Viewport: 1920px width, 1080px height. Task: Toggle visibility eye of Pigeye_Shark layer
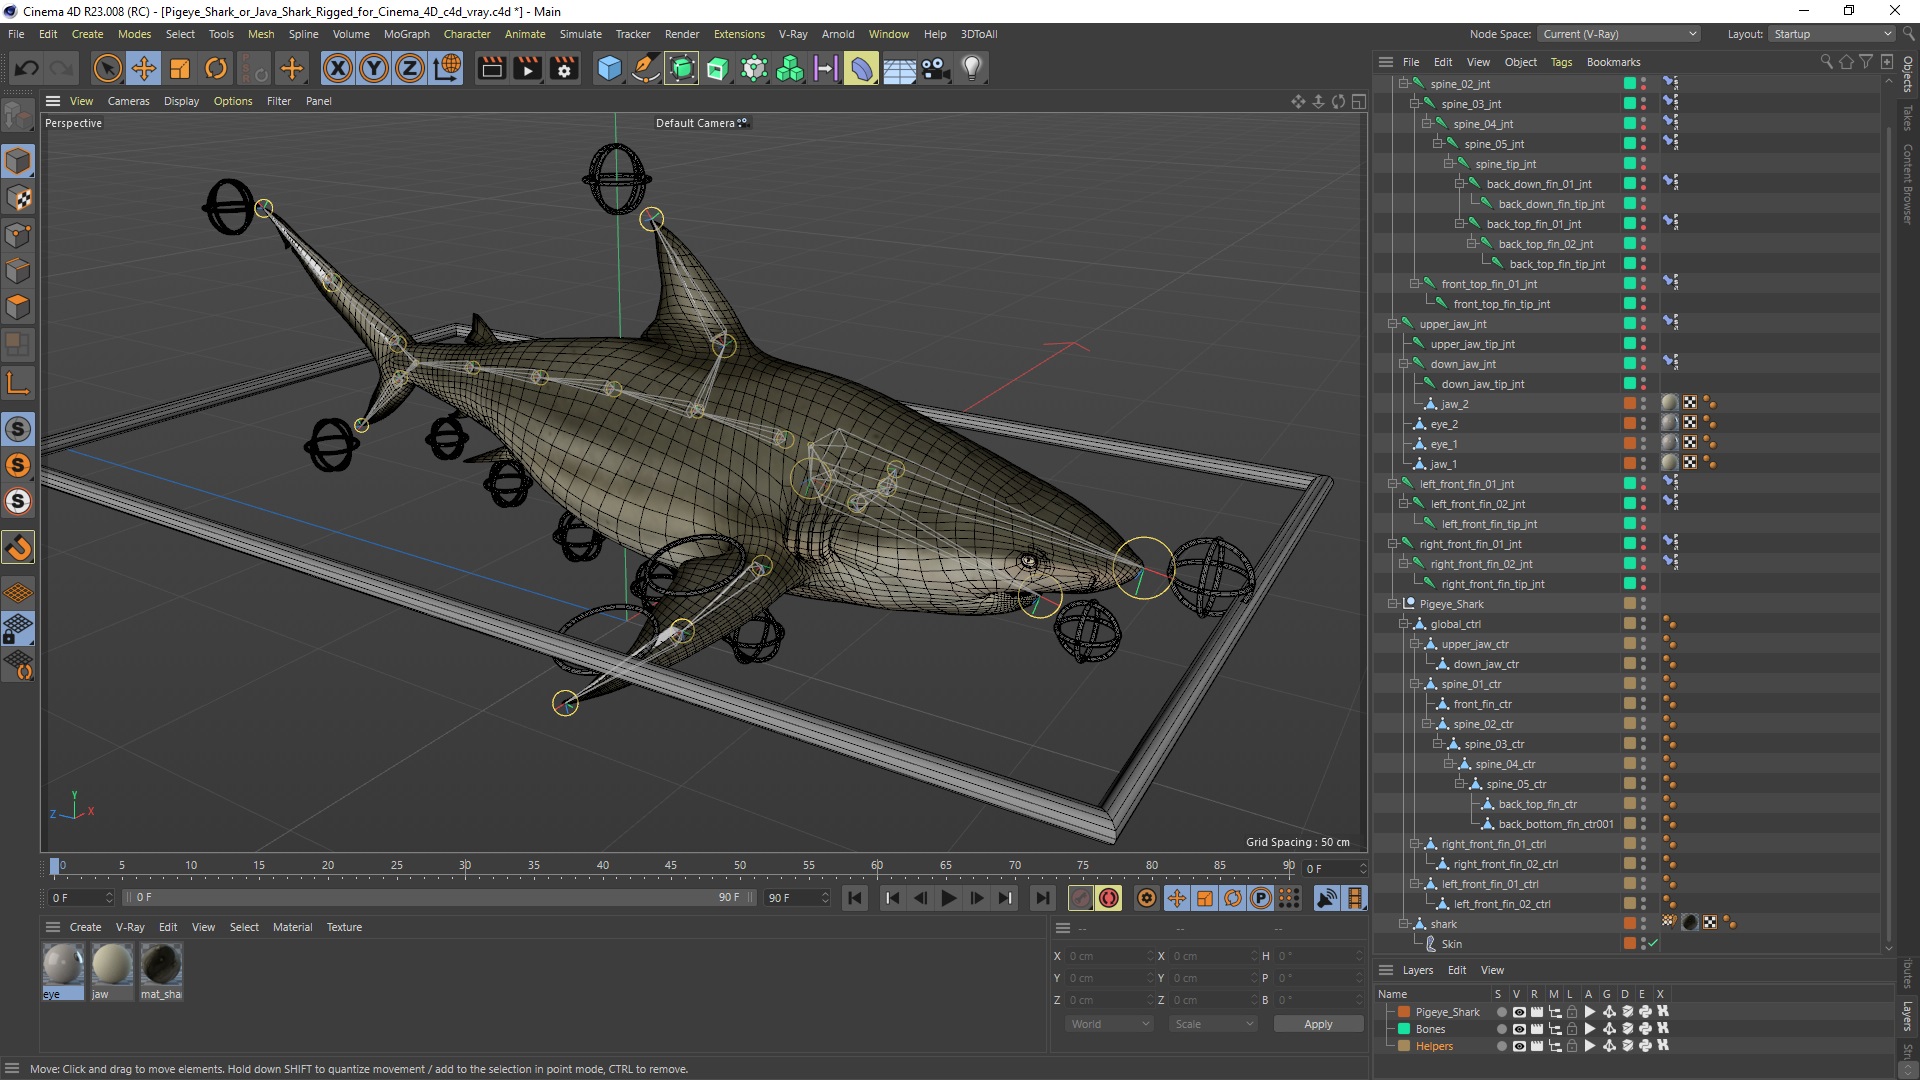pos(1519,1012)
